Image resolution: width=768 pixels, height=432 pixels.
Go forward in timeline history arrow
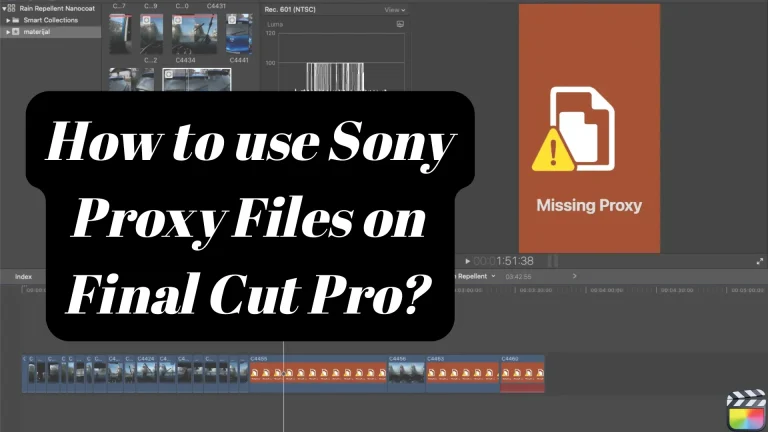[574, 276]
